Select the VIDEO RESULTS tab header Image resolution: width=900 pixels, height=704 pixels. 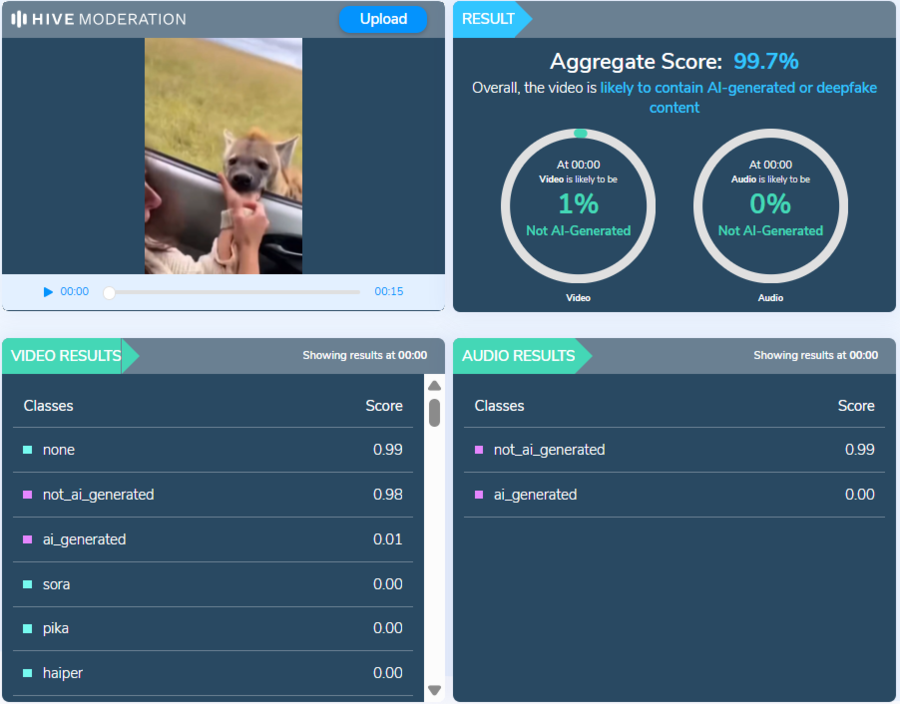tap(66, 355)
